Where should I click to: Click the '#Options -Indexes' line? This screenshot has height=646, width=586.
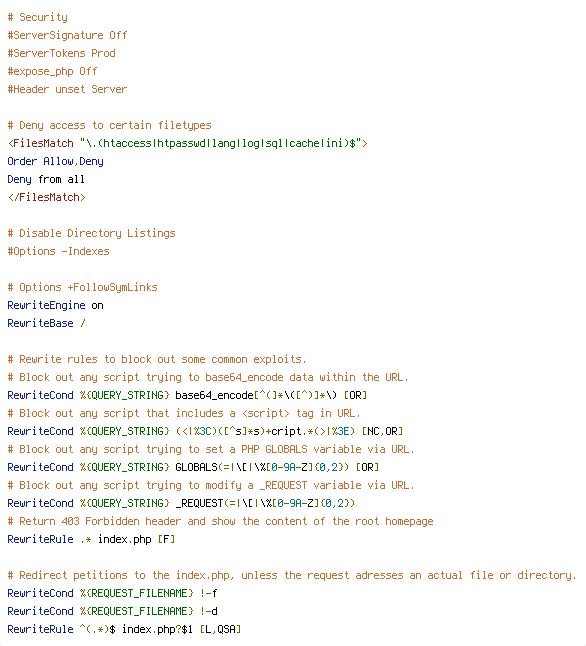click(59, 251)
